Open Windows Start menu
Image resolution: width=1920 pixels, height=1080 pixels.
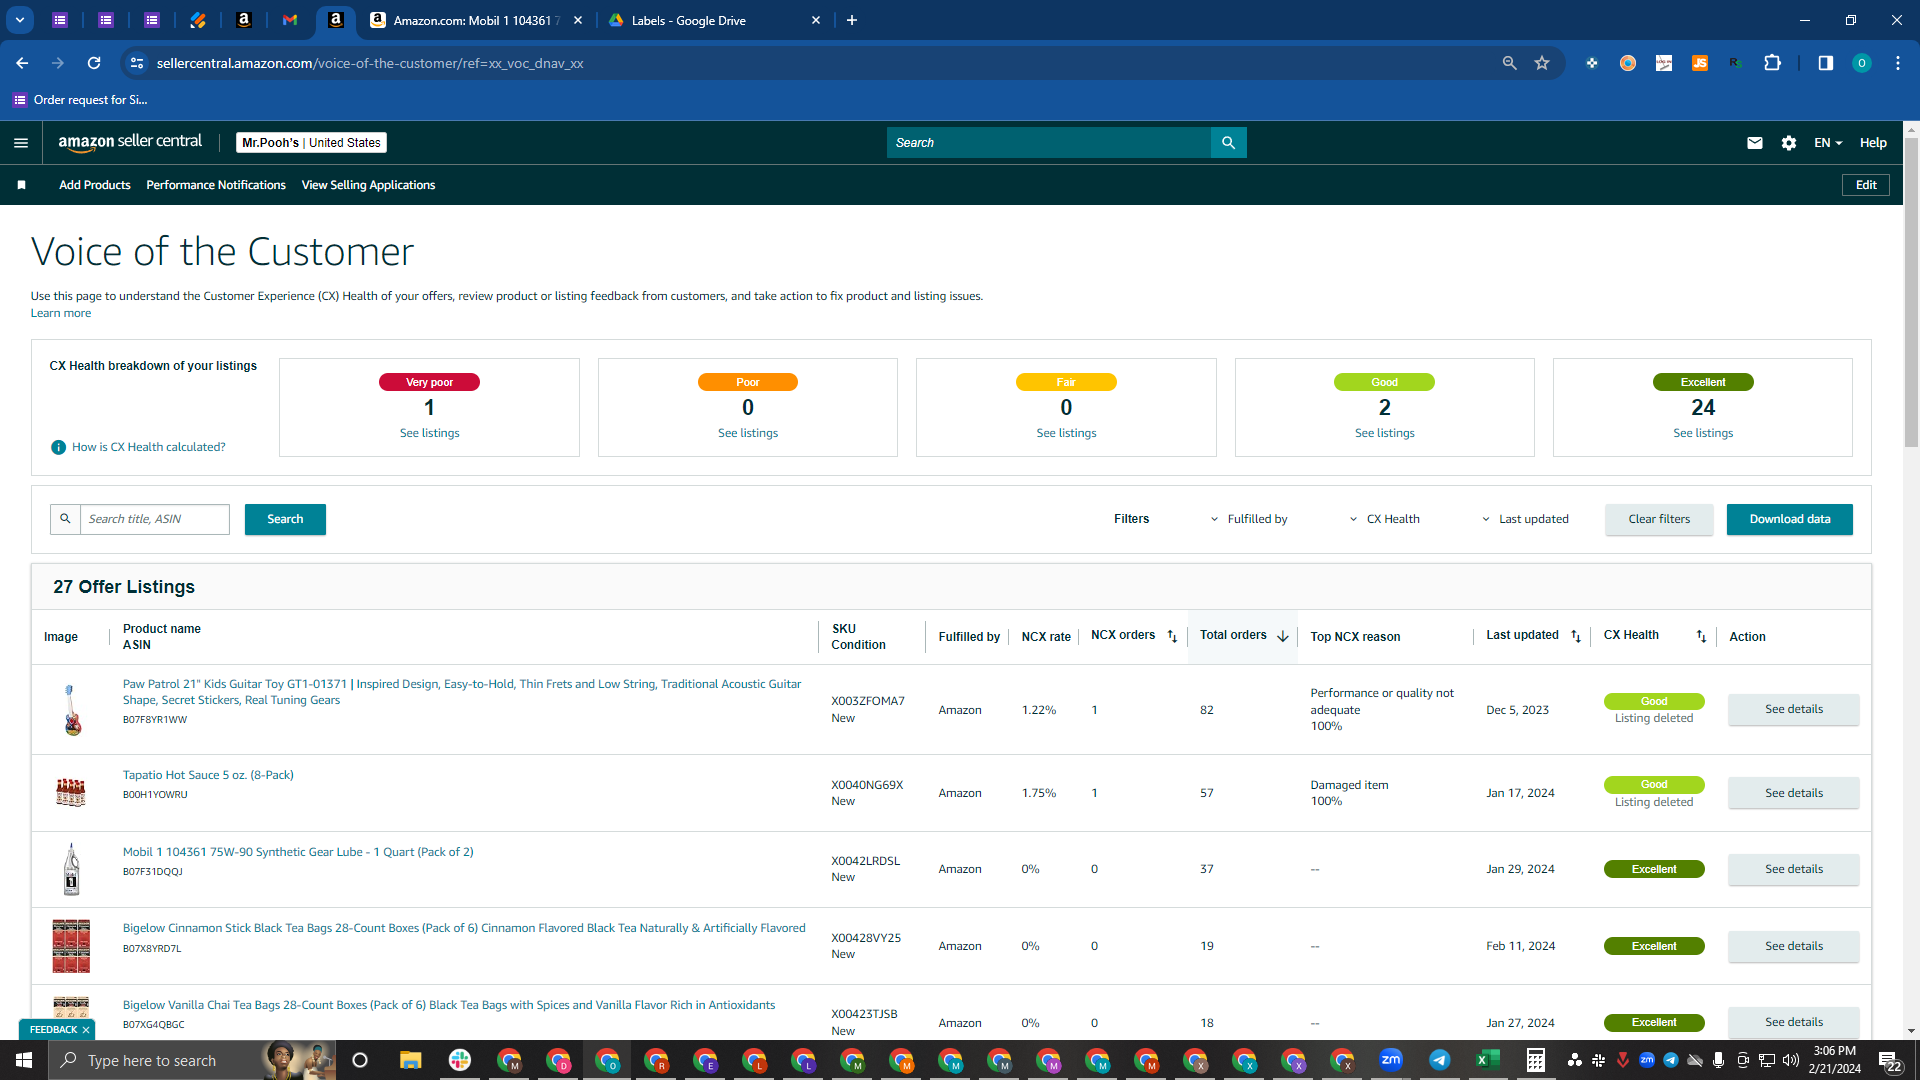point(24,1060)
